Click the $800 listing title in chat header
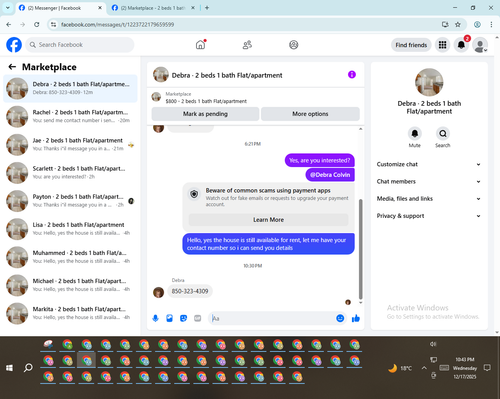The width and height of the screenshot is (500, 399). click(206, 101)
